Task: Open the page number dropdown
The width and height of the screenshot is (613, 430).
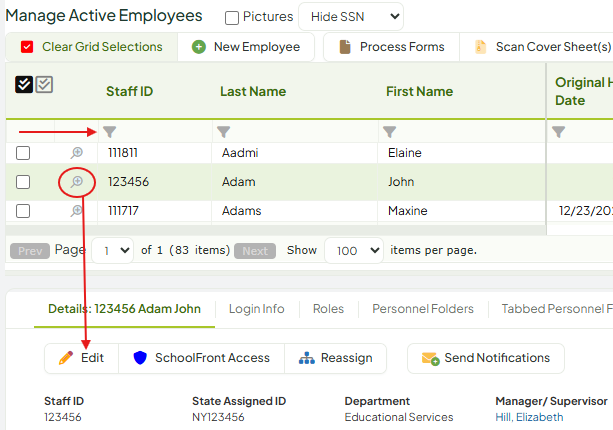Action: pos(113,250)
